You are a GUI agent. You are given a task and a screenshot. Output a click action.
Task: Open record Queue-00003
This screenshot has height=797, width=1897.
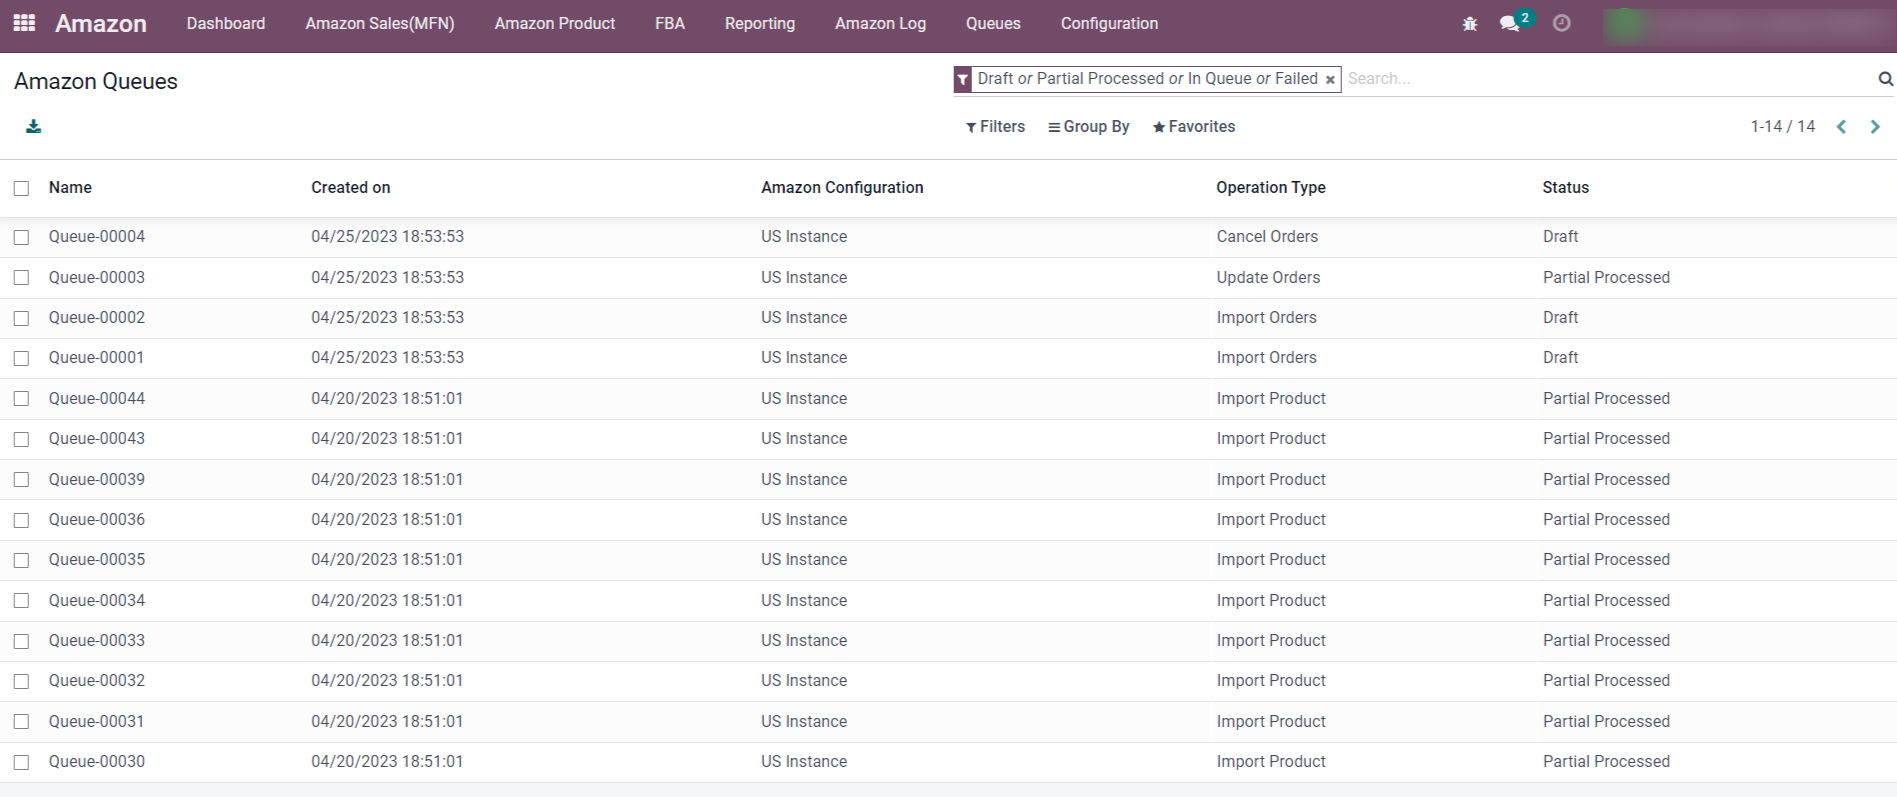coord(97,278)
